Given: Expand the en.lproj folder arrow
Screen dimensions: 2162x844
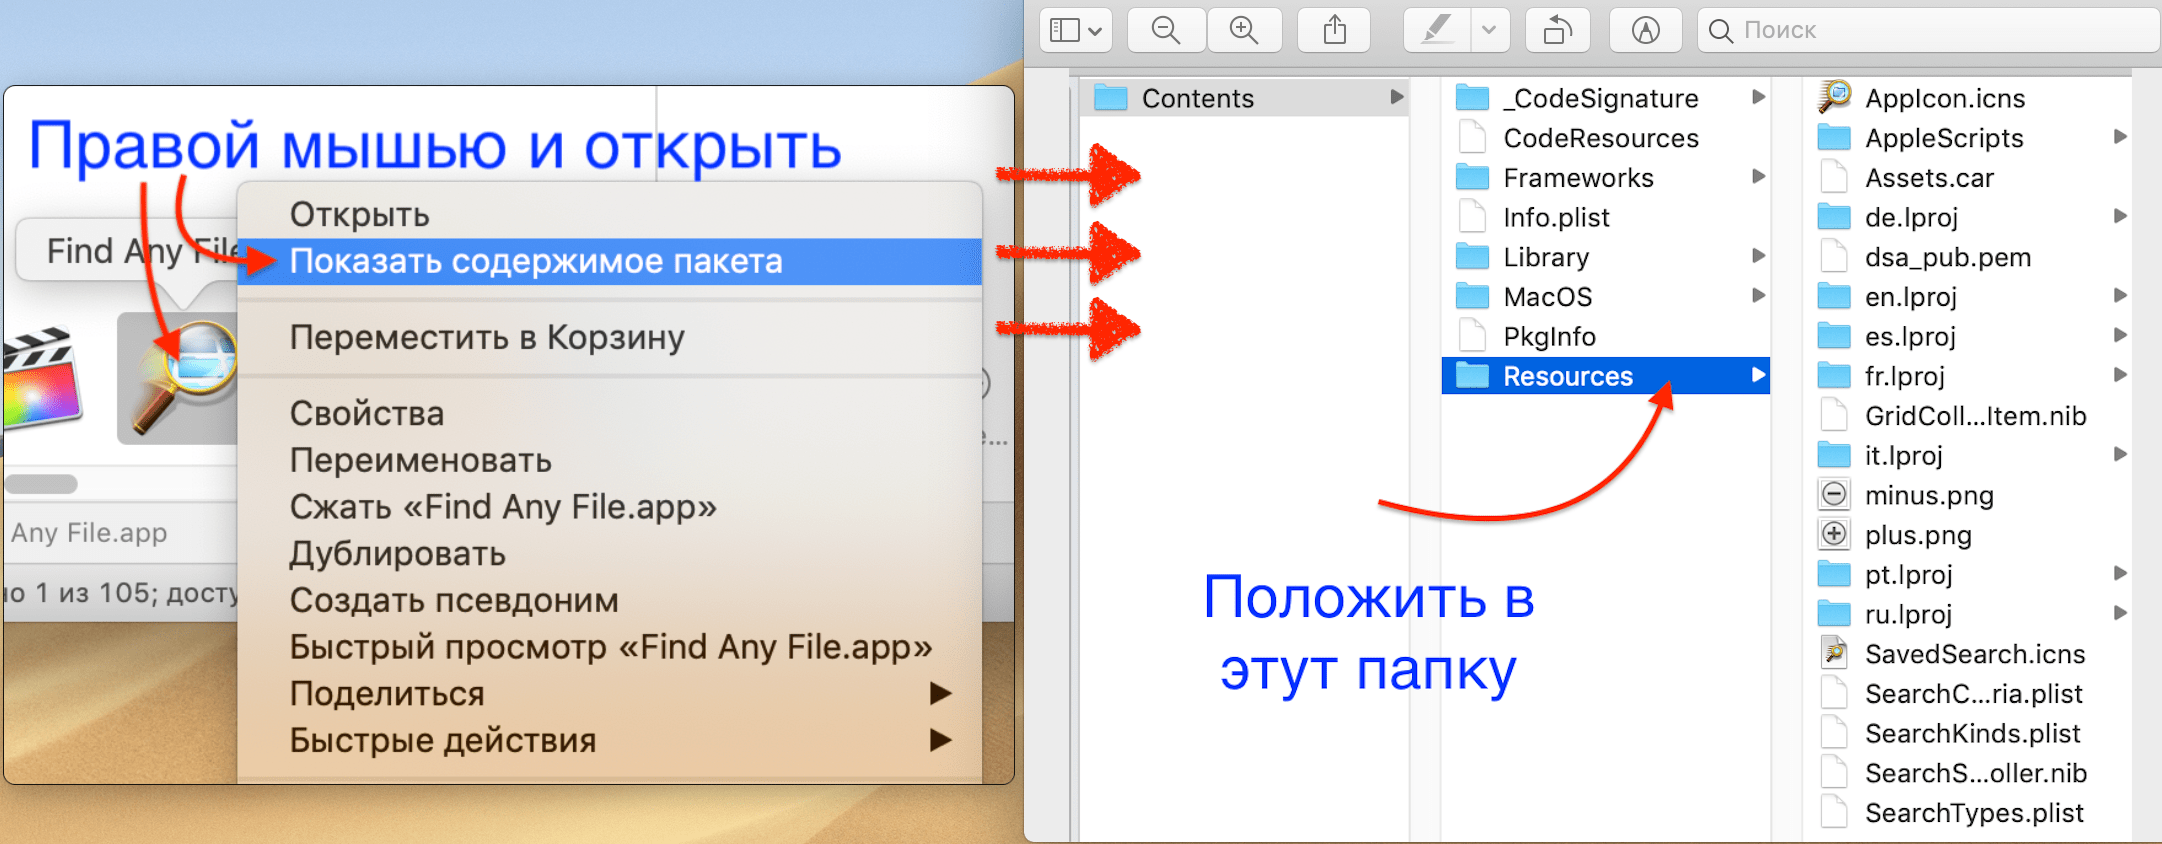Looking at the screenshot, I should tap(2120, 296).
